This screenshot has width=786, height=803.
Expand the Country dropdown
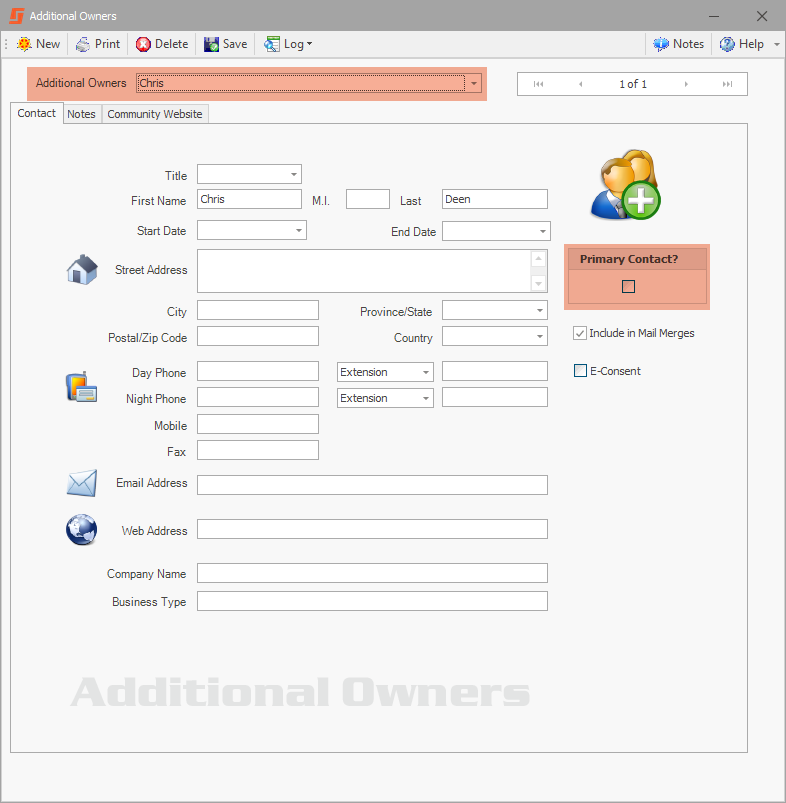(540, 336)
